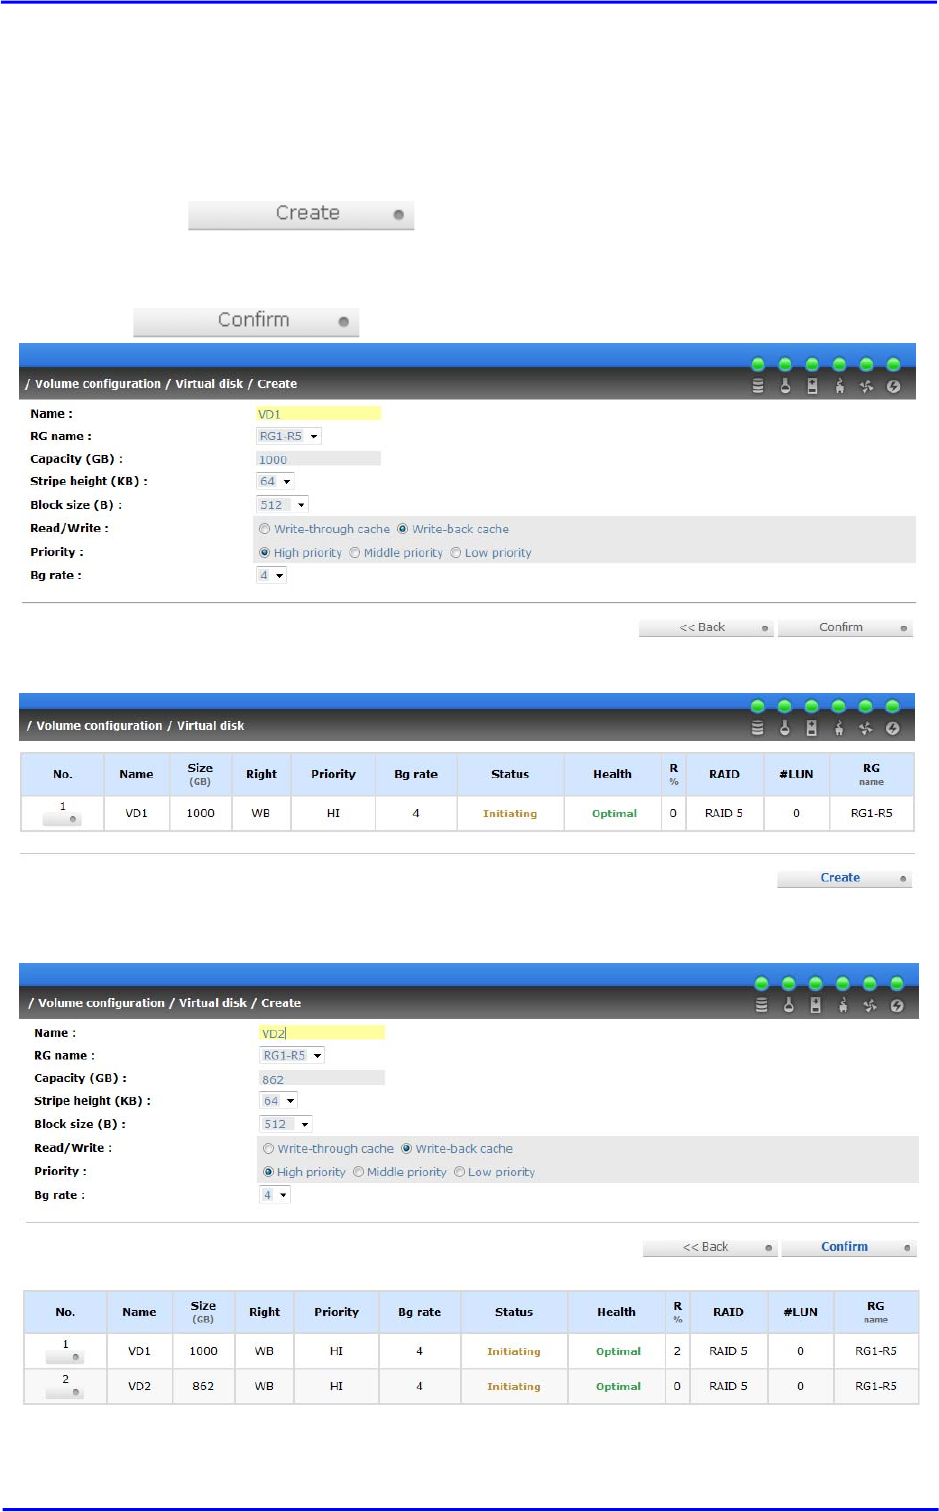Open Bg rate dropdown in the VD2 form
The height and width of the screenshot is (1512, 939).
coord(275,1195)
